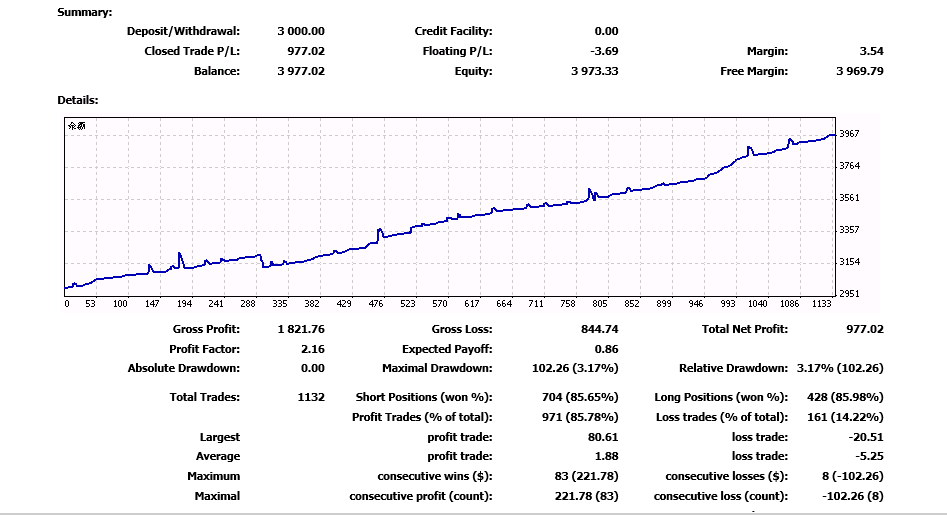Click the equity value '3 973.33'
The height and width of the screenshot is (515, 947).
click(594, 71)
